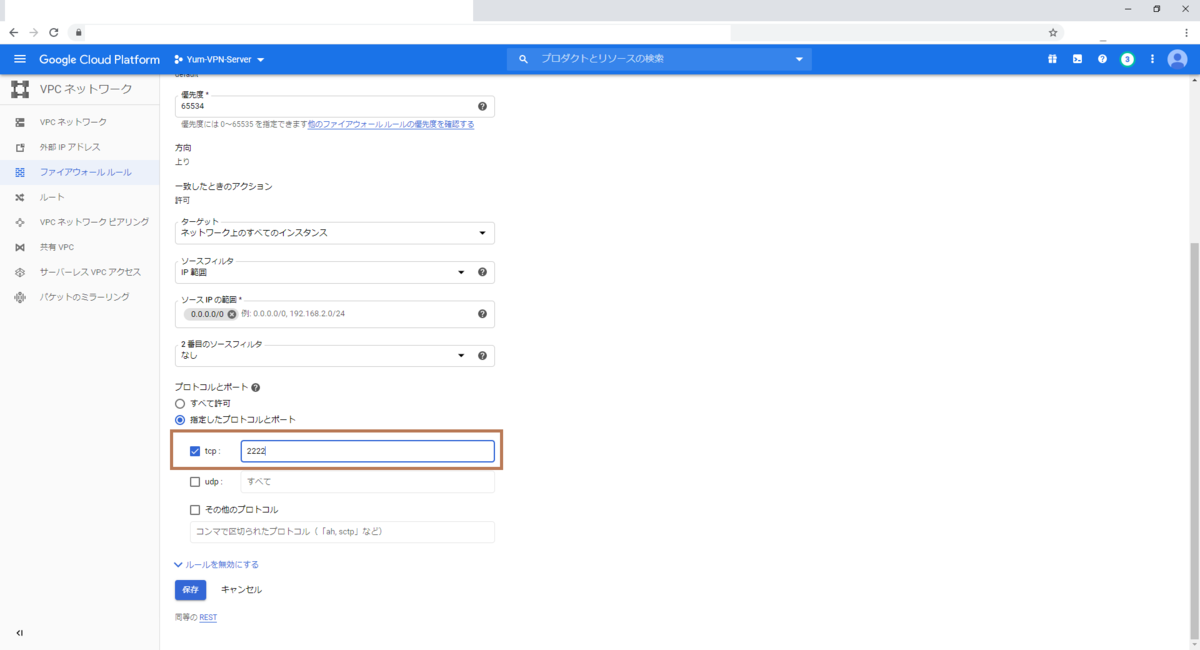Click help icon beside 2 番目のソースフィルタ

point(482,355)
